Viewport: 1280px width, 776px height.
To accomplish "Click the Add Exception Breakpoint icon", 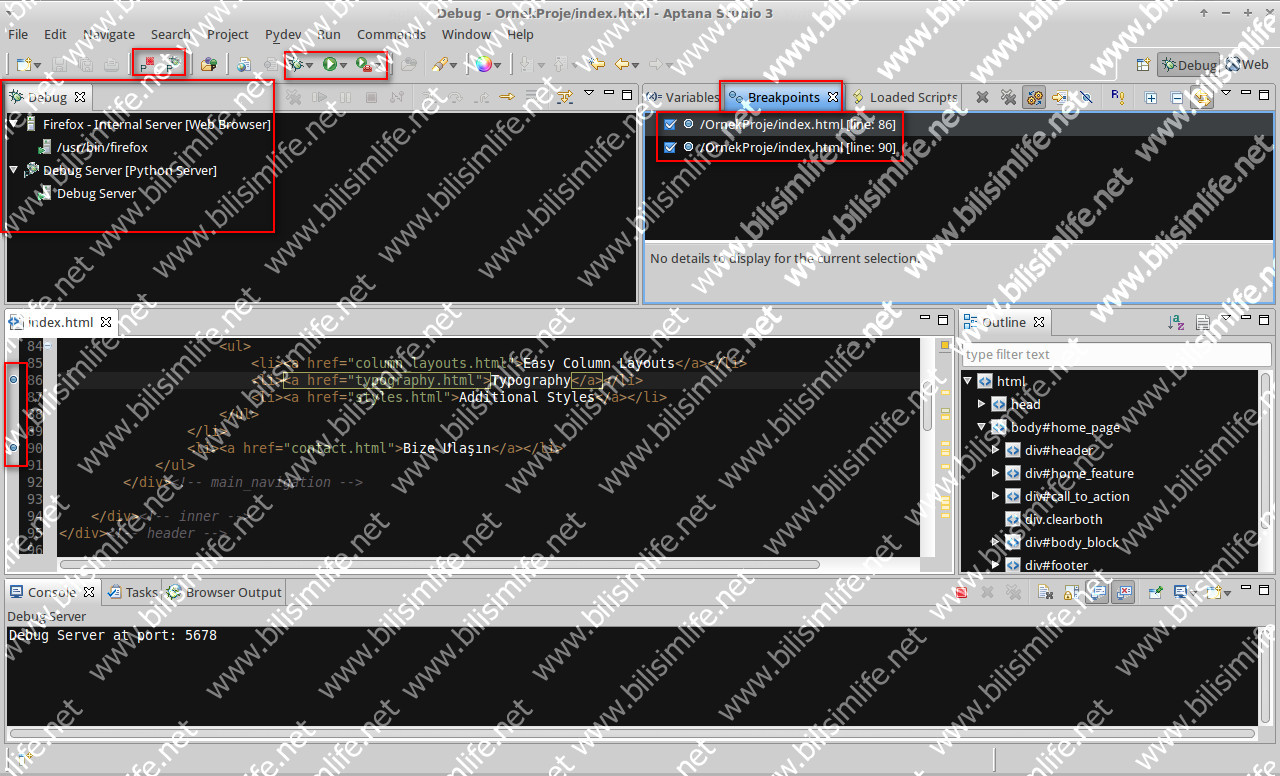I will point(1118,97).
